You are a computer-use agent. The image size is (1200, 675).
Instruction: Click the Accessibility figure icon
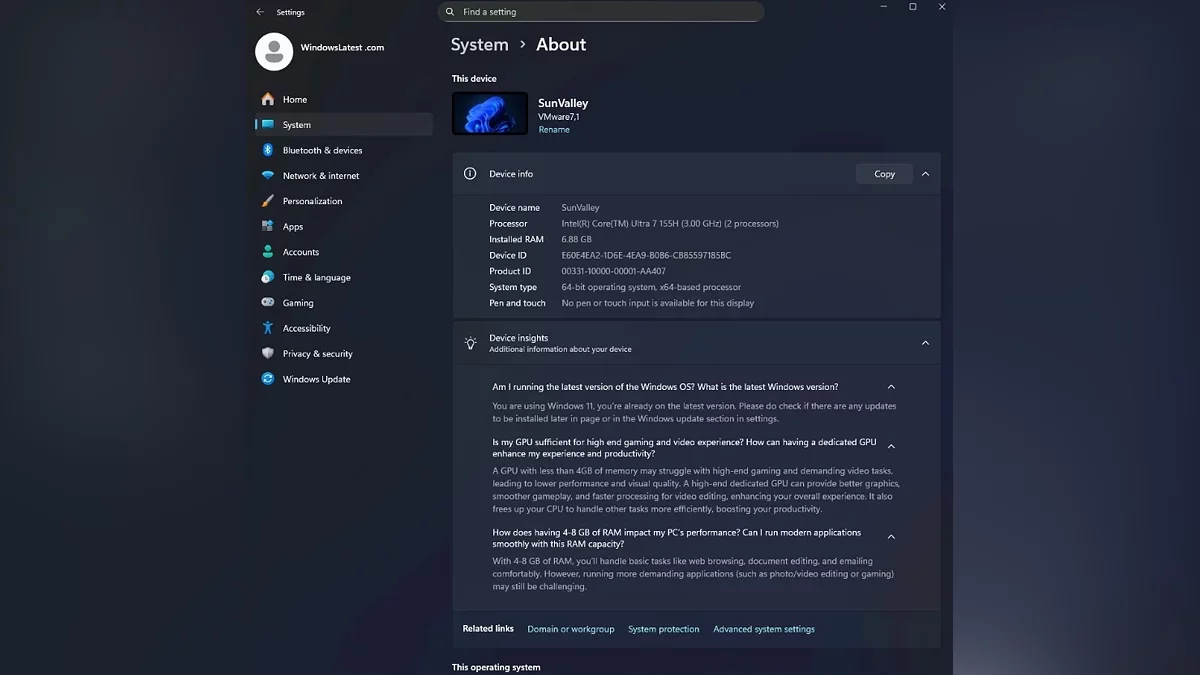(267, 328)
